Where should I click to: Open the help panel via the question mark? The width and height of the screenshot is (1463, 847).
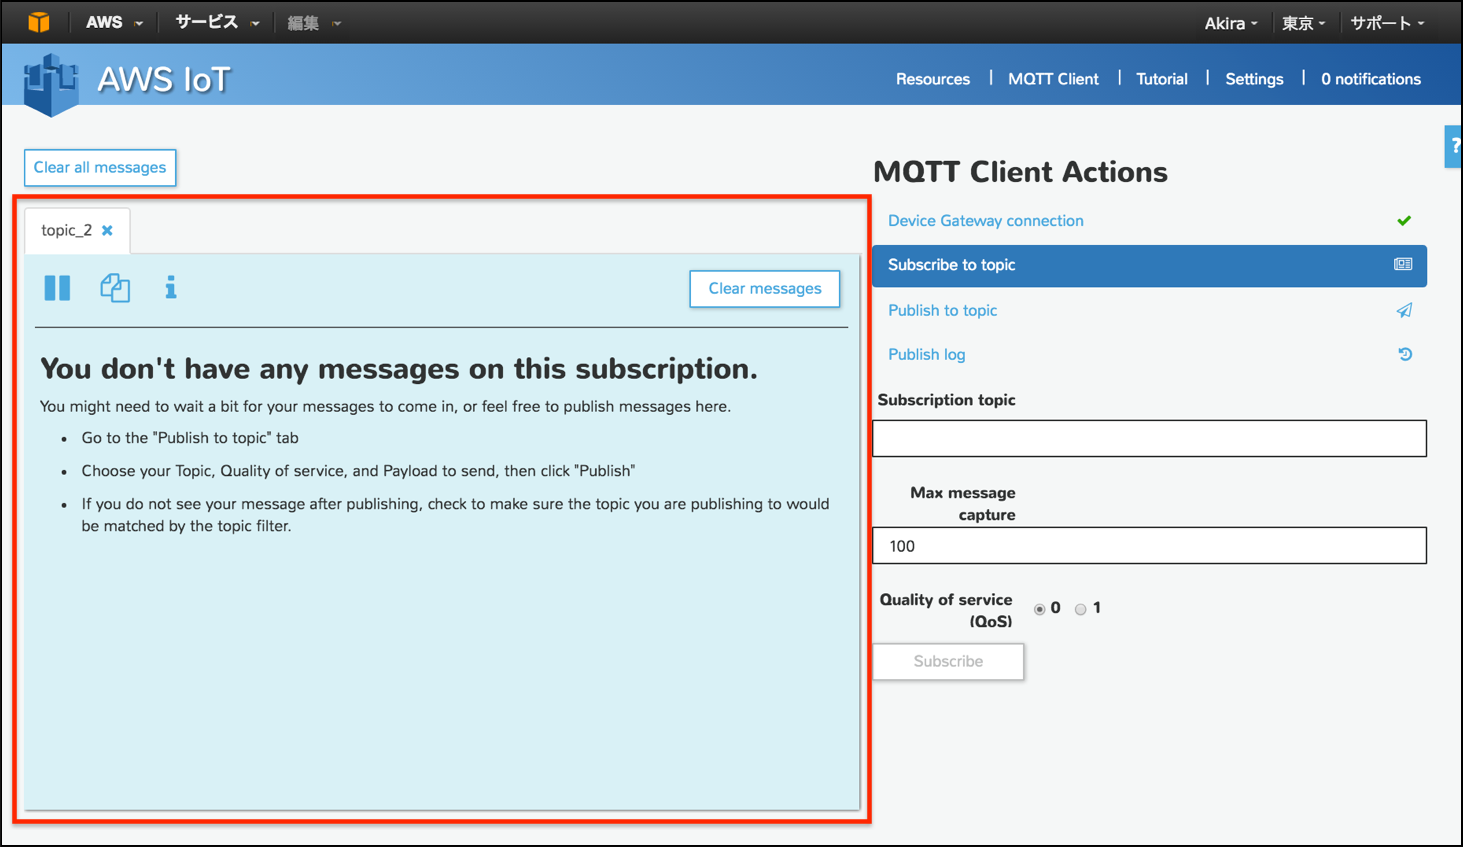[1455, 145]
